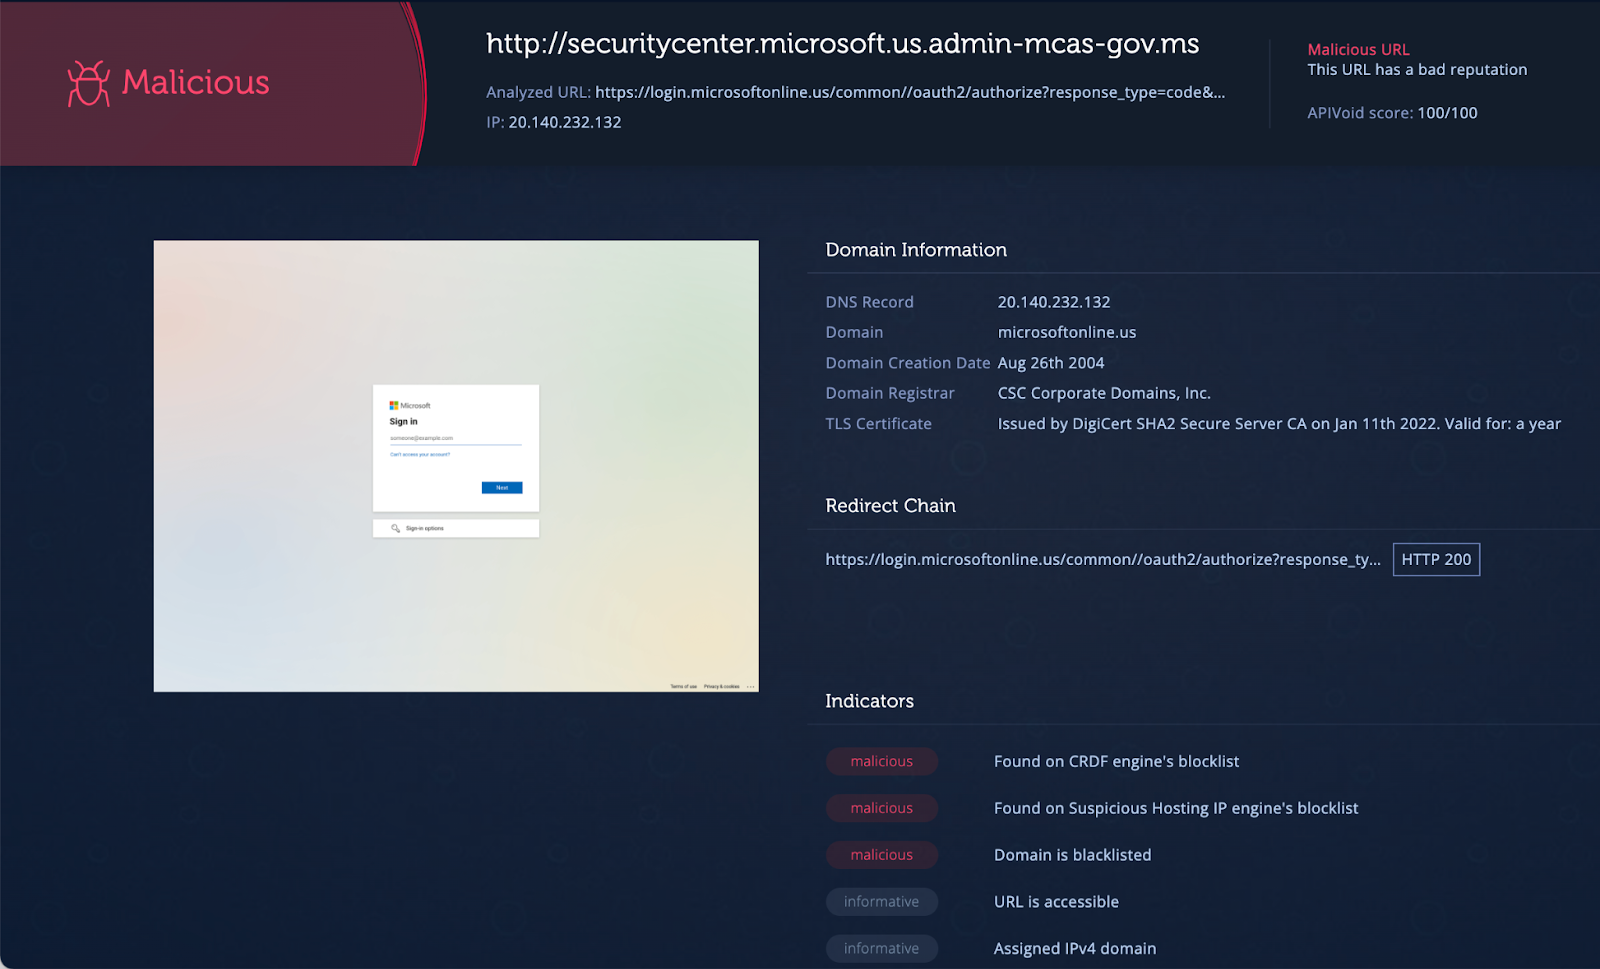Click malicious badge beside CRDF engine's blocklist
1600x969 pixels.
coord(882,761)
